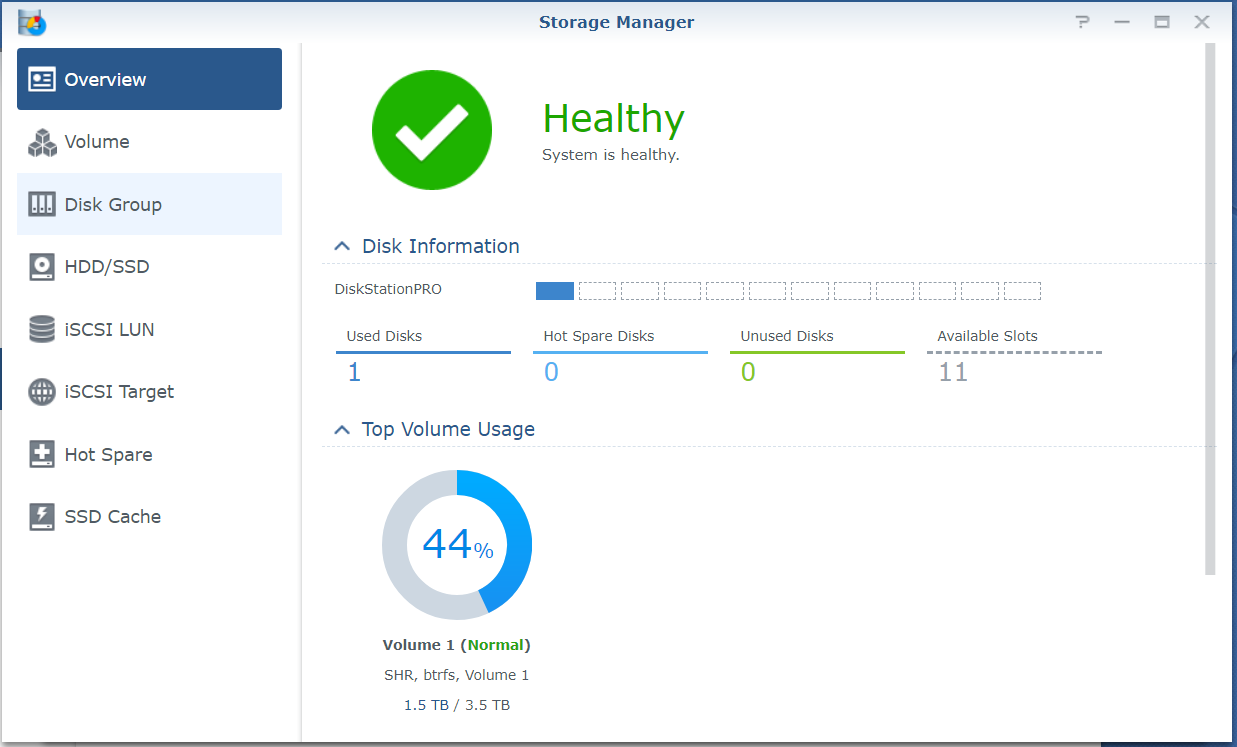Click the iSCSI LUN stack icon
Image resolution: width=1237 pixels, height=747 pixels.
tap(42, 329)
